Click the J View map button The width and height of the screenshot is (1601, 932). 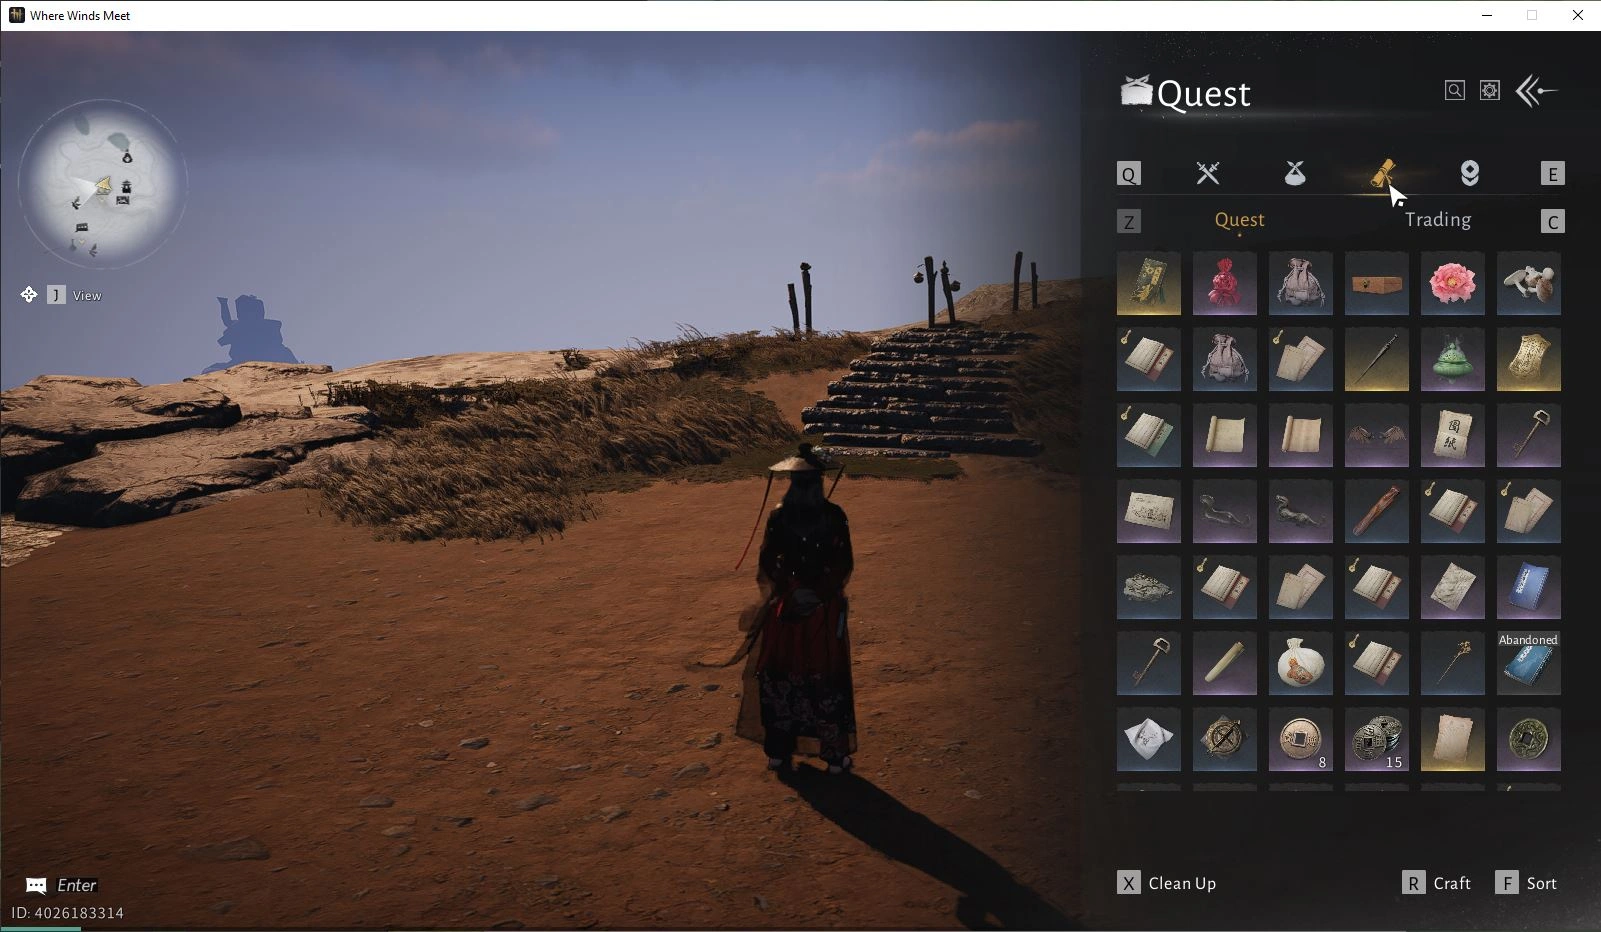[x=61, y=295]
